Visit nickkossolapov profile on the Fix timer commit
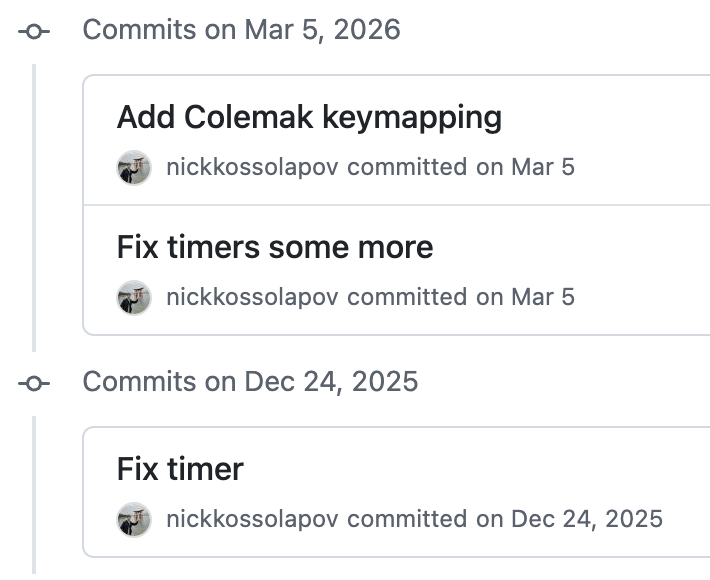The image size is (710, 580). coord(252,519)
